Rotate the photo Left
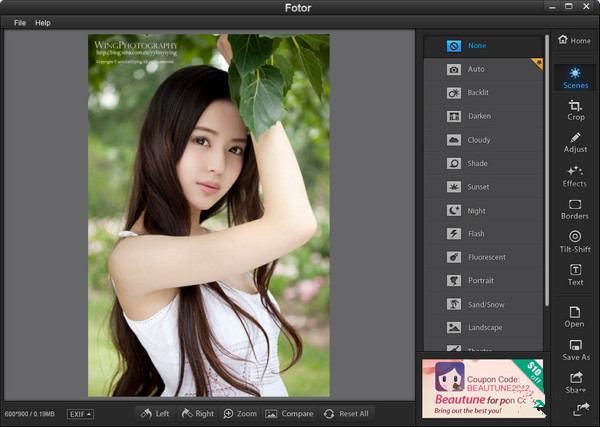600x427 pixels. click(155, 414)
